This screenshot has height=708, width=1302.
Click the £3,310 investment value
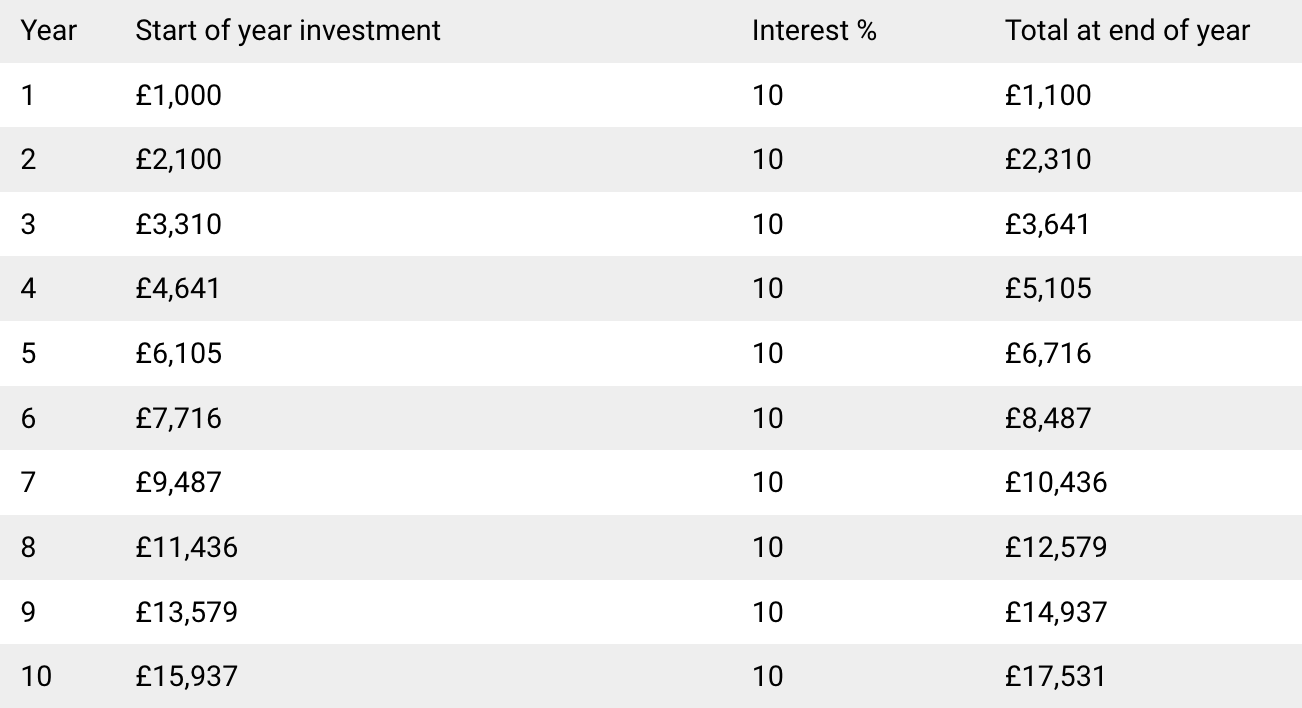tap(179, 224)
